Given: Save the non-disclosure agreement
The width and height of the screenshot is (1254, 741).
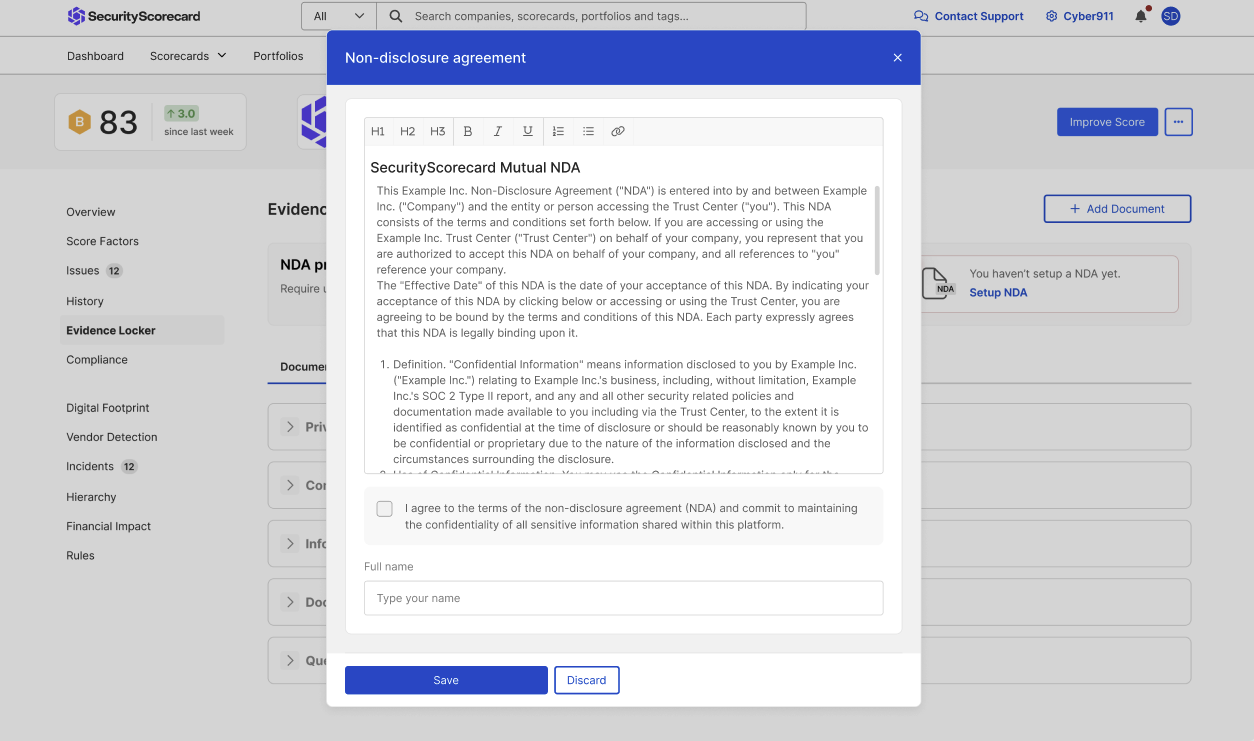Looking at the screenshot, I should [446, 680].
